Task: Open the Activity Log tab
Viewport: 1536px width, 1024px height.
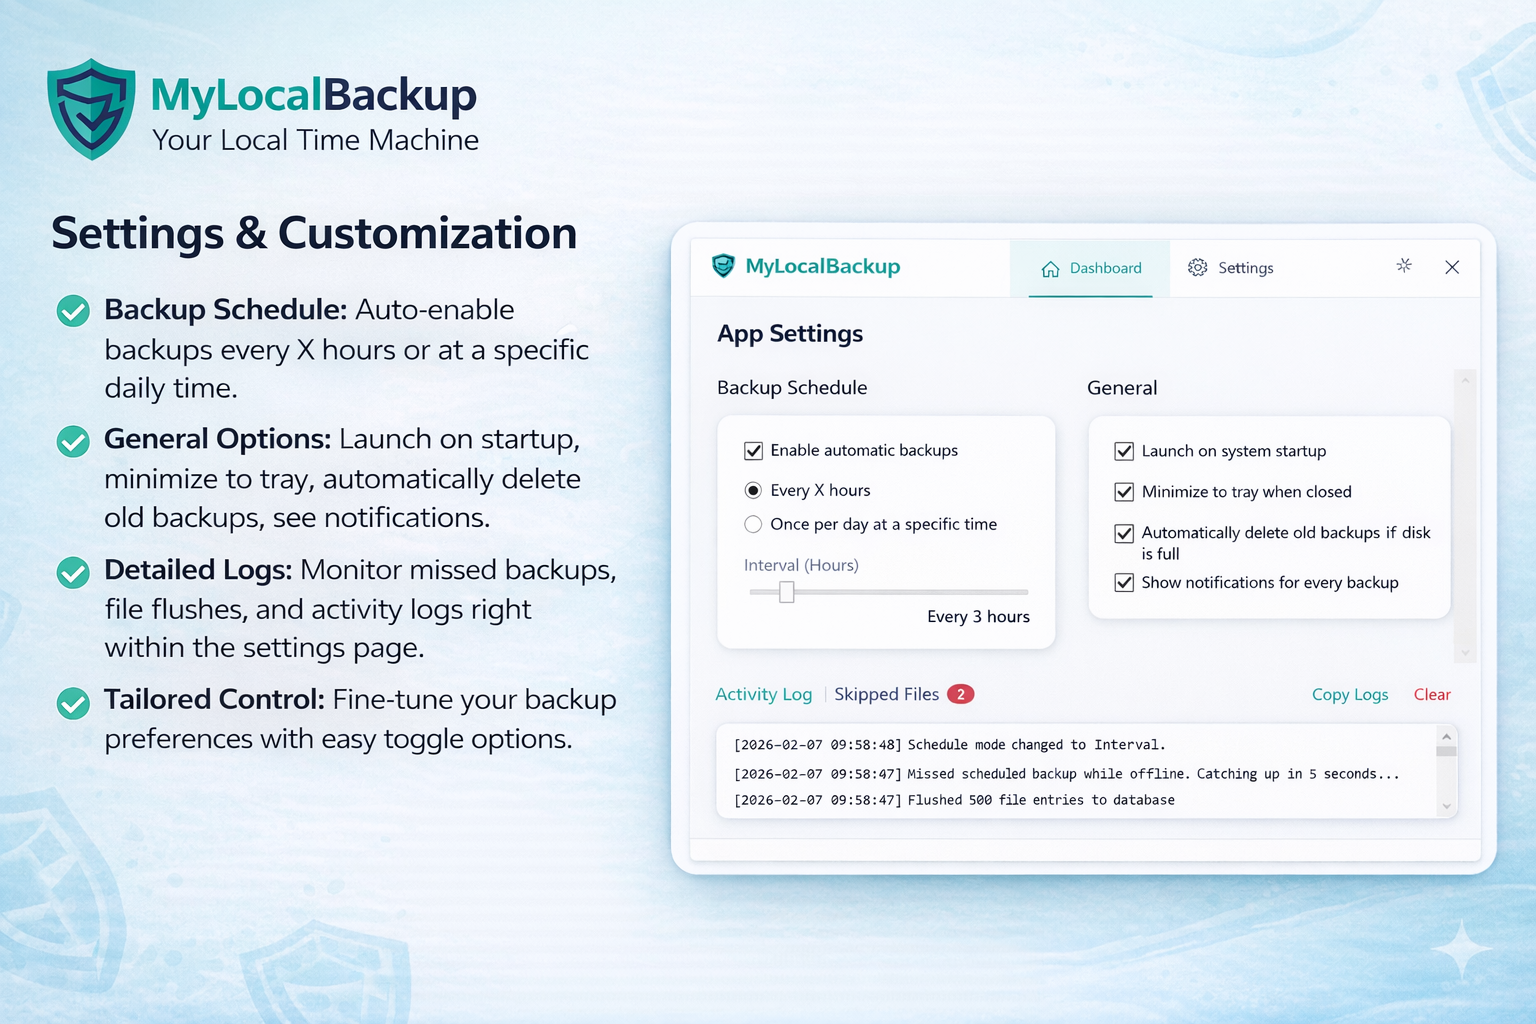Action: pyautogui.click(x=763, y=693)
